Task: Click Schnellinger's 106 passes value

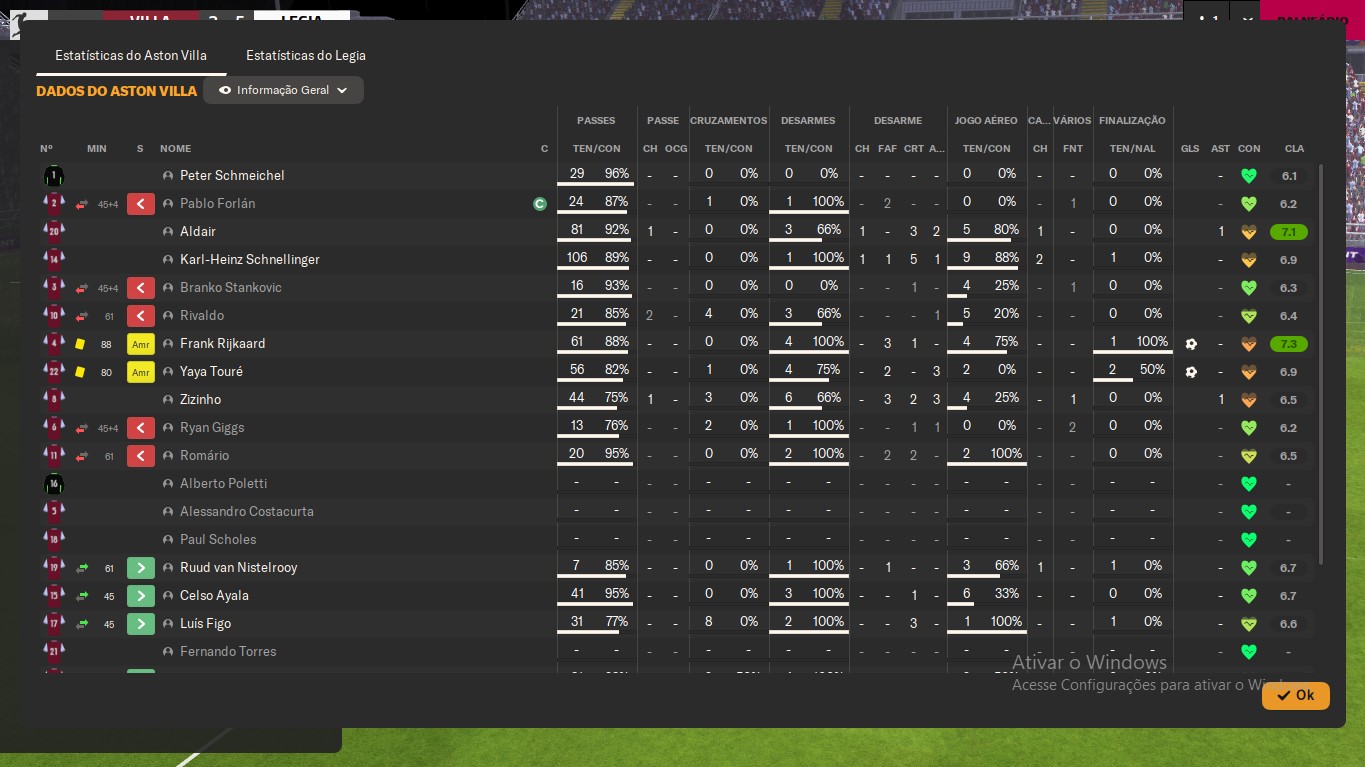Action: 577,258
